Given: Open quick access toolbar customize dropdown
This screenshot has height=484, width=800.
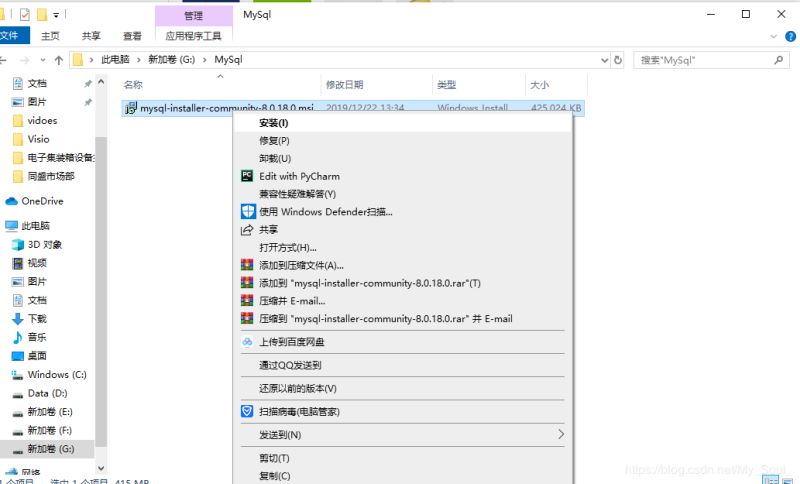Looking at the screenshot, I should click(56, 15).
